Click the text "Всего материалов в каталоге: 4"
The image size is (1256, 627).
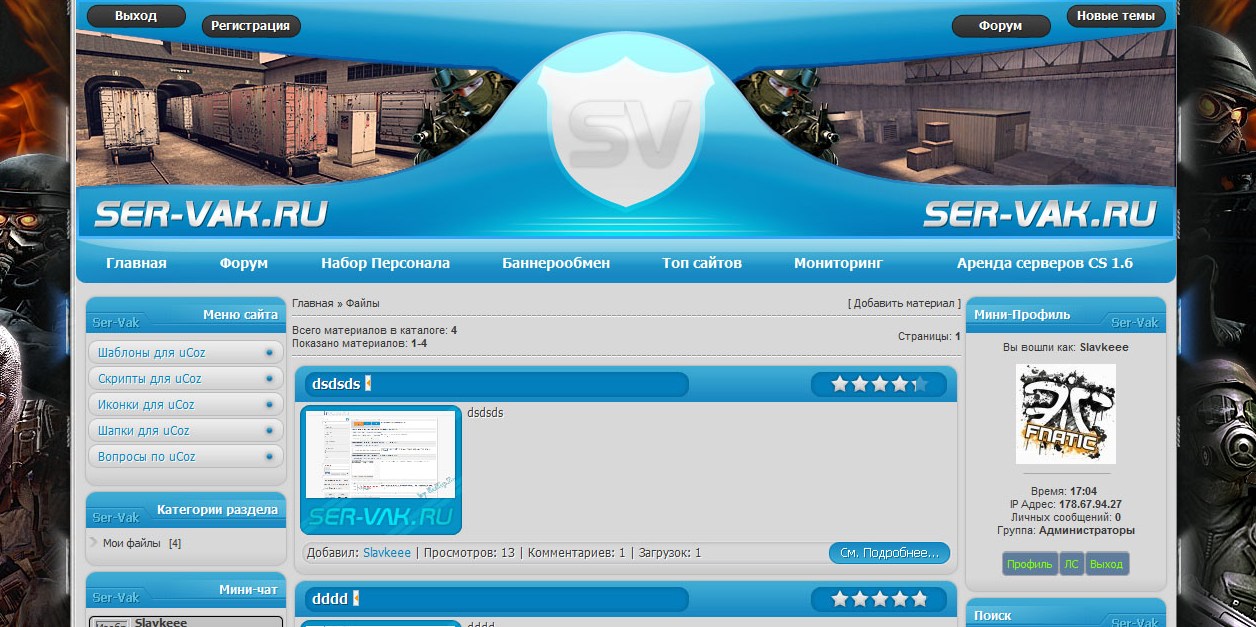pyautogui.click(x=375, y=330)
